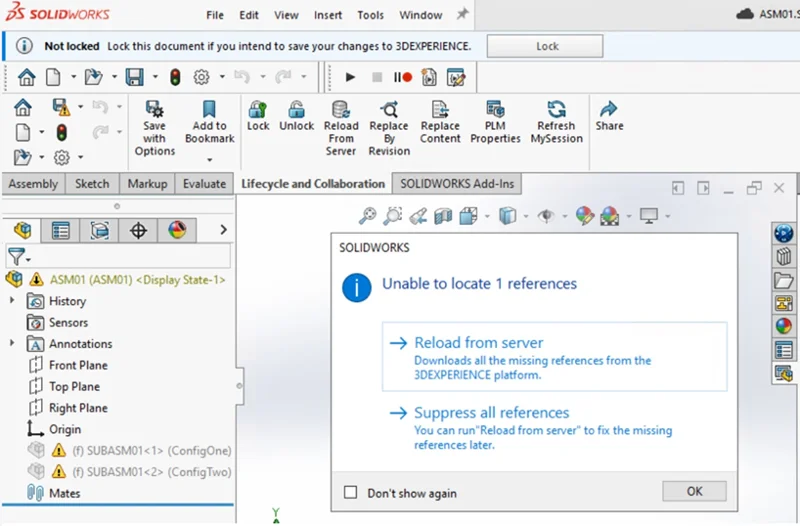Click the Lock icon in the ribbon
Viewport: 800px width, 526px height.
click(x=258, y=110)
